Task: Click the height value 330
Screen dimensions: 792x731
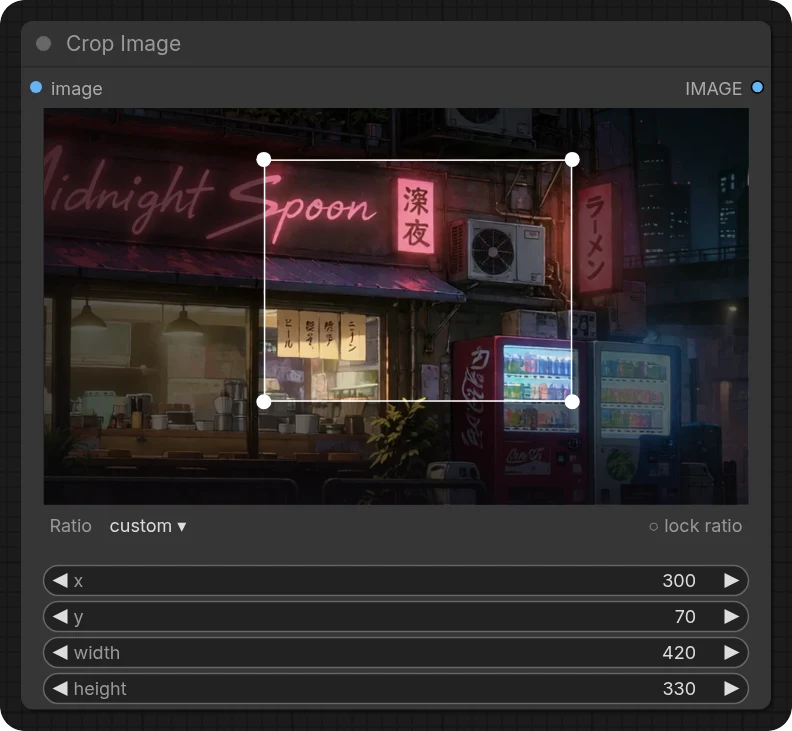Action: pyautogui.click(x=679, y=689)
